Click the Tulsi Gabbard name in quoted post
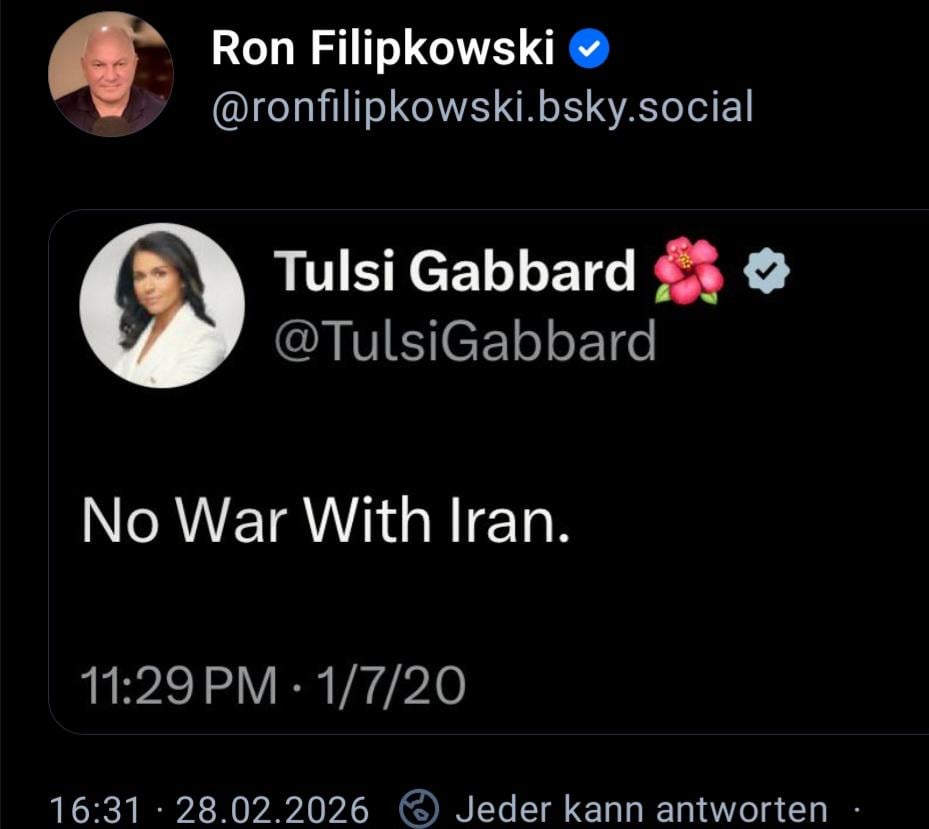929x829 pixels. click(x=454, y=272)
